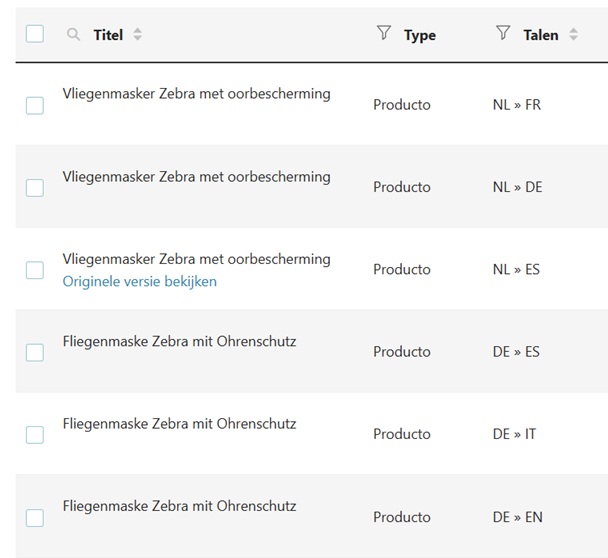Viewport: 608px width, 558px height.
Task: Click the Titel column header label
Action: click(x=108, y=35)
